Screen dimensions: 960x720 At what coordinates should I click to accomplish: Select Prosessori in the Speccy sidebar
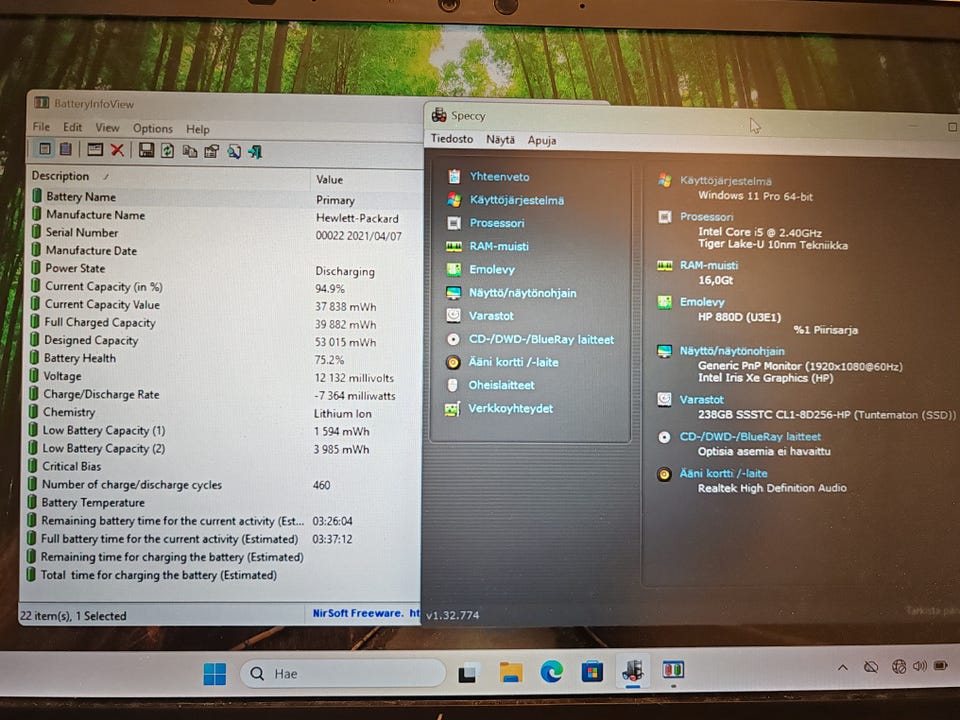(497, 223)
